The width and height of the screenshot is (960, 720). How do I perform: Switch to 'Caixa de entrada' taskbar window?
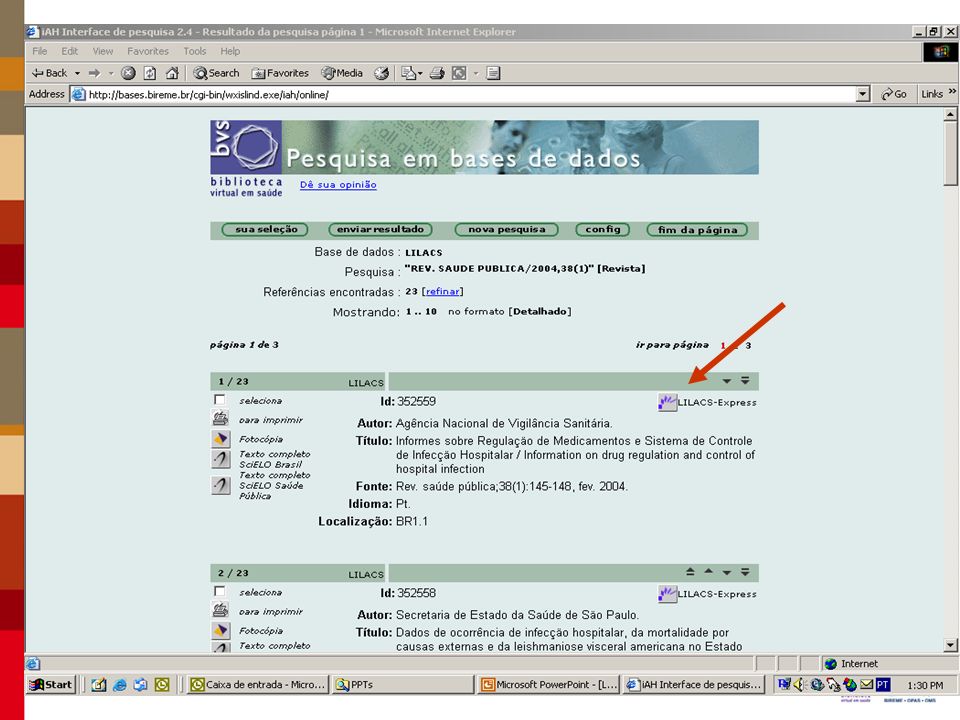pyautogui.click(x=258, y=684)
